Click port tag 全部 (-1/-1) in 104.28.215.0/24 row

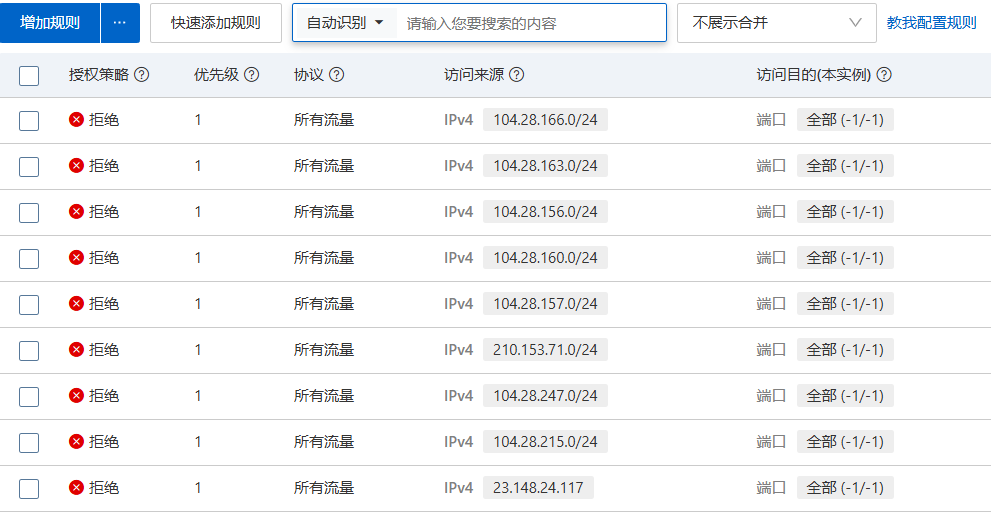coord(845,442)
